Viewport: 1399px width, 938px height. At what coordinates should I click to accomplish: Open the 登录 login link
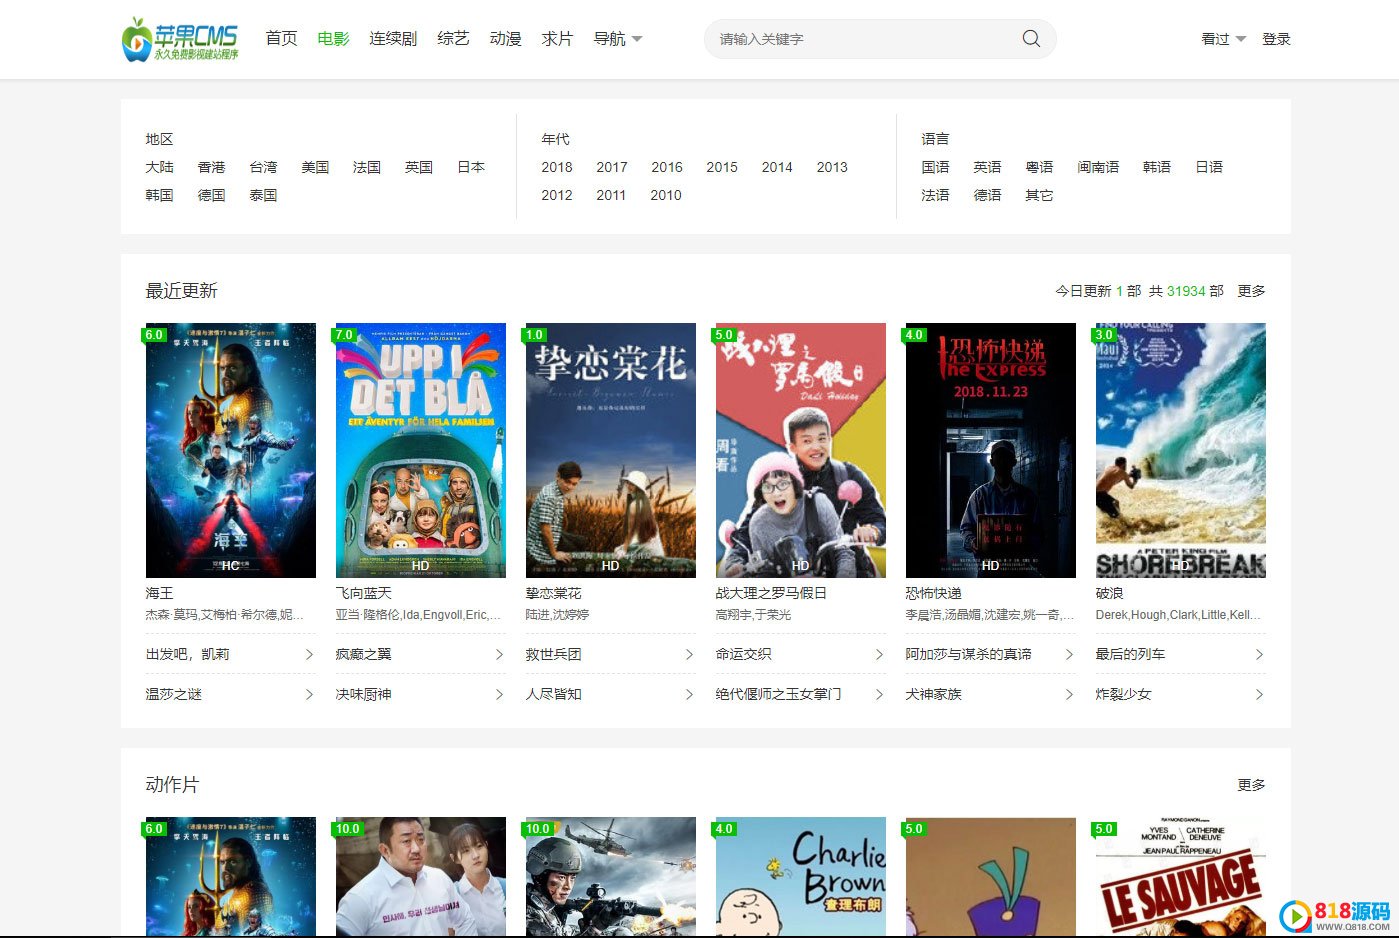[x=1276, y=39]
